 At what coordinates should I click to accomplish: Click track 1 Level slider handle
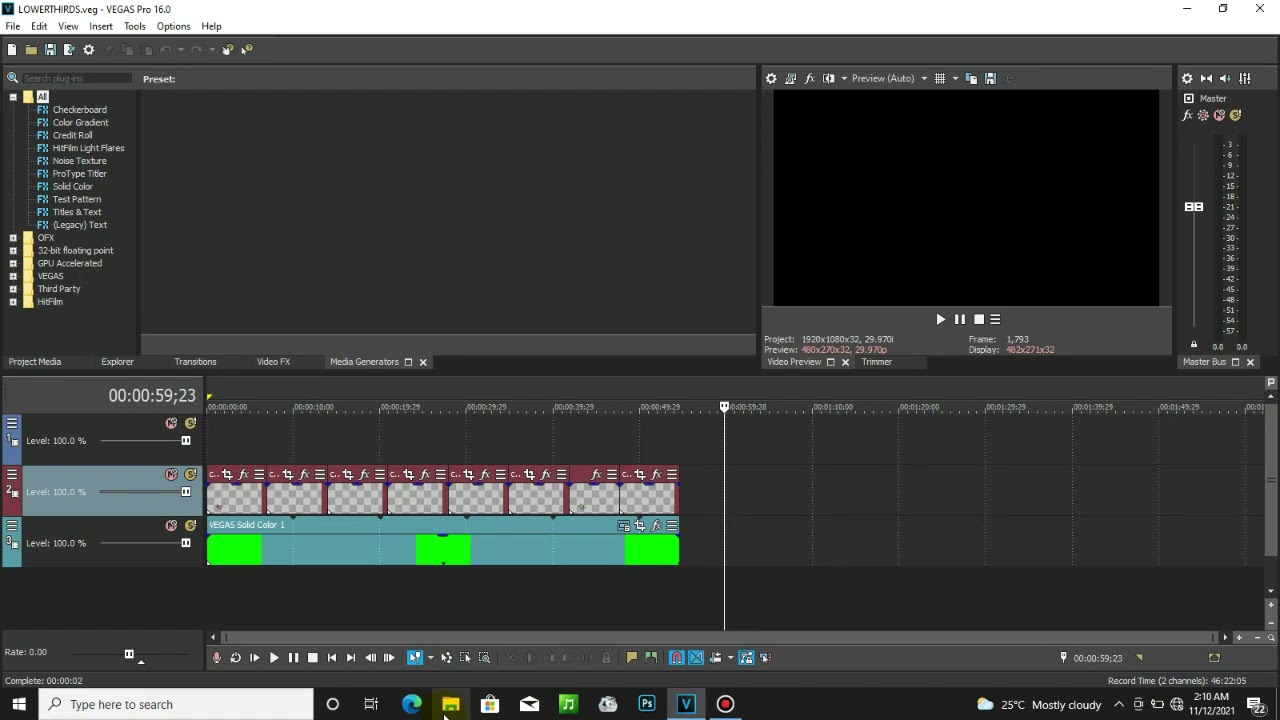click(185, 440)
